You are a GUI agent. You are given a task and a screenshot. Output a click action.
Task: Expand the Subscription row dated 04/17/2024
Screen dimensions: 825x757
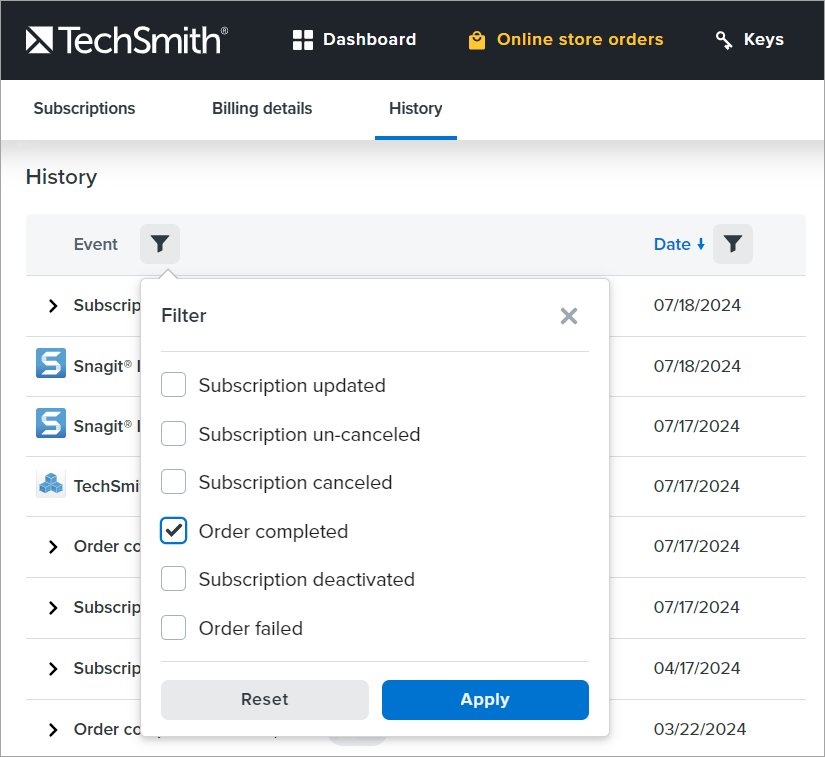click(53, 668)
